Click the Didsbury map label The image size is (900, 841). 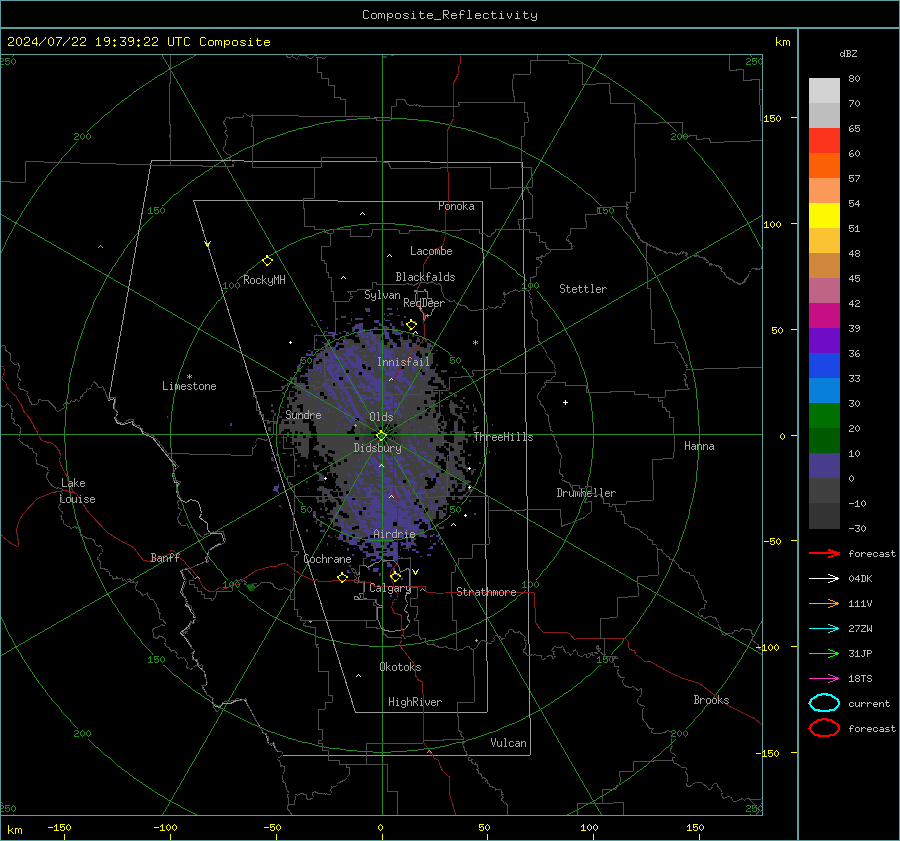[378, 448]
